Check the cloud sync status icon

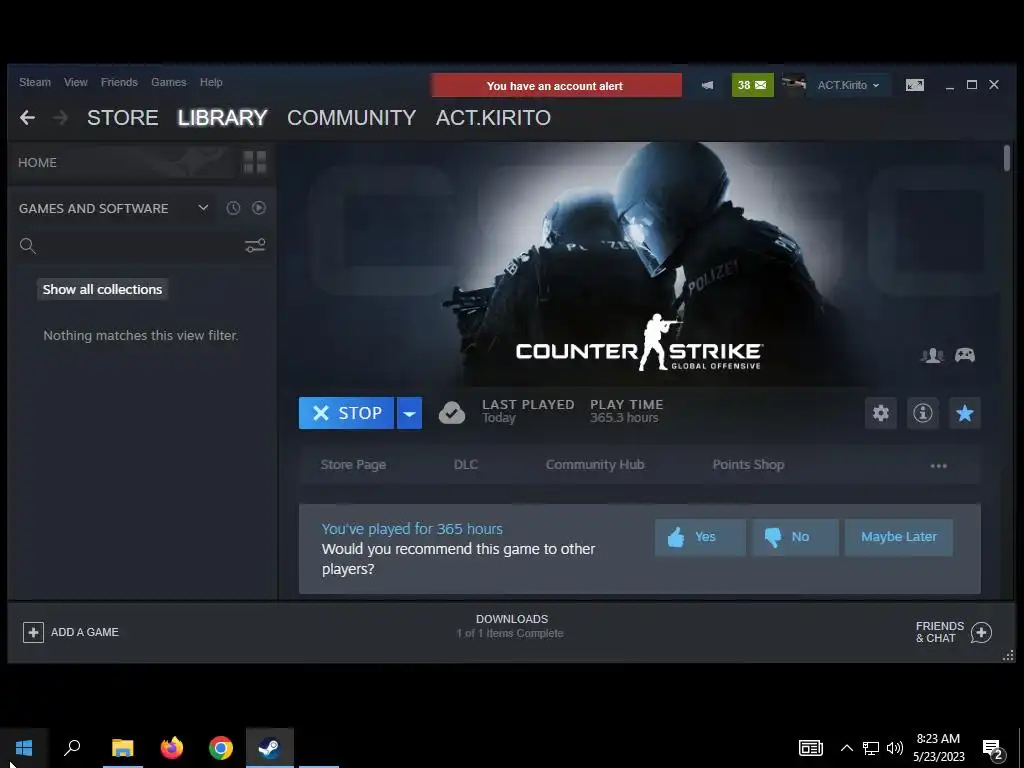click(x=451, y=413)
